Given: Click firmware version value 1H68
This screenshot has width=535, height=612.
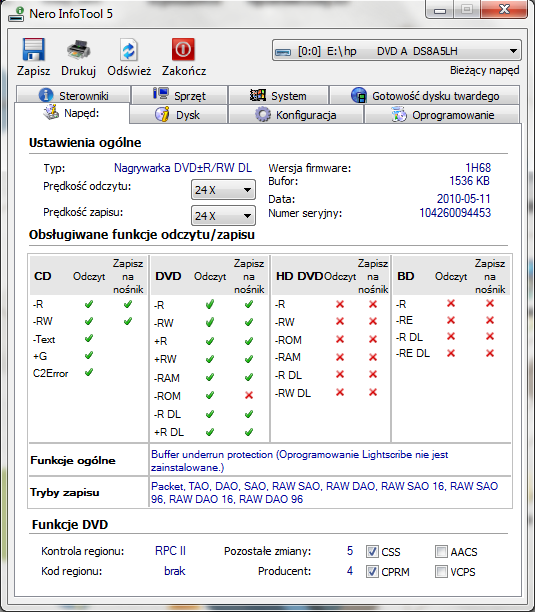Looking at the screenshot, I should click(x=478, y=168).
